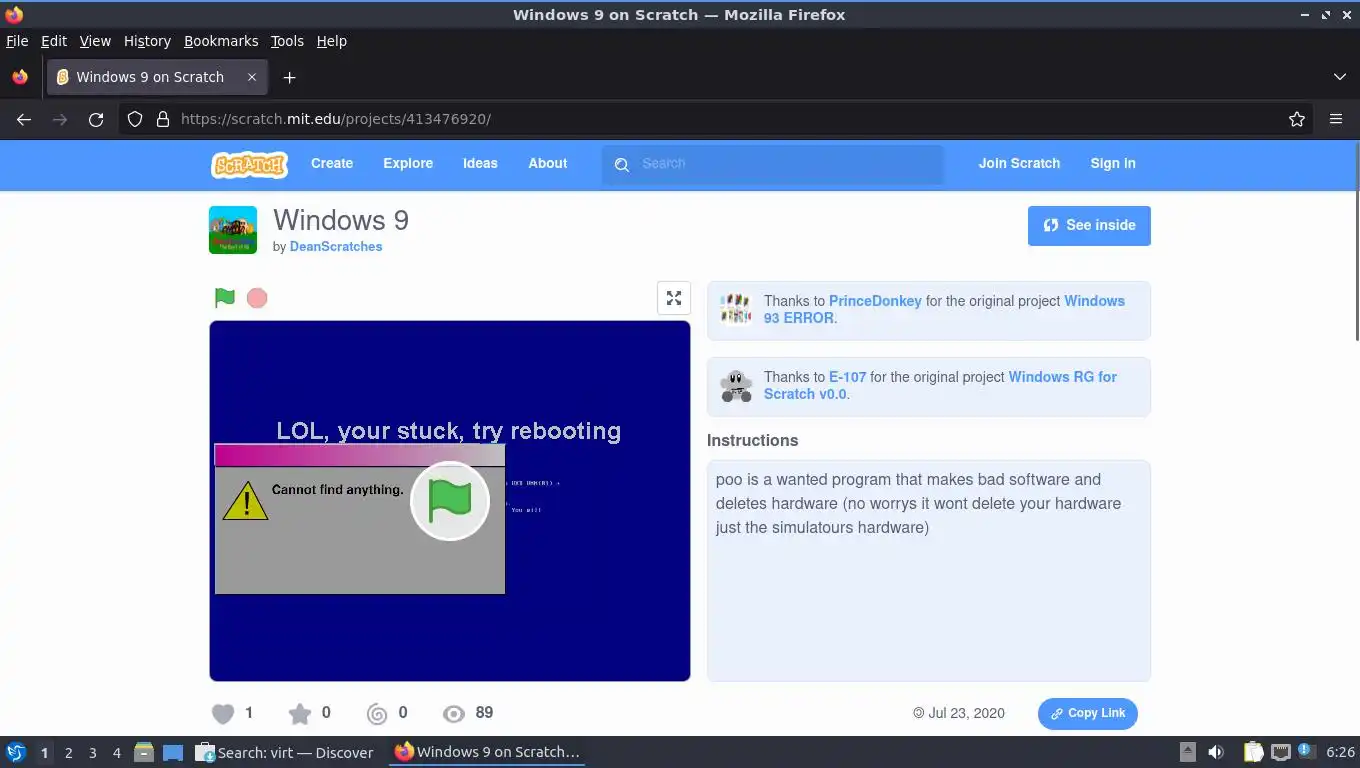
Task: Click Join Scratch link
Action: [1019, 163]
